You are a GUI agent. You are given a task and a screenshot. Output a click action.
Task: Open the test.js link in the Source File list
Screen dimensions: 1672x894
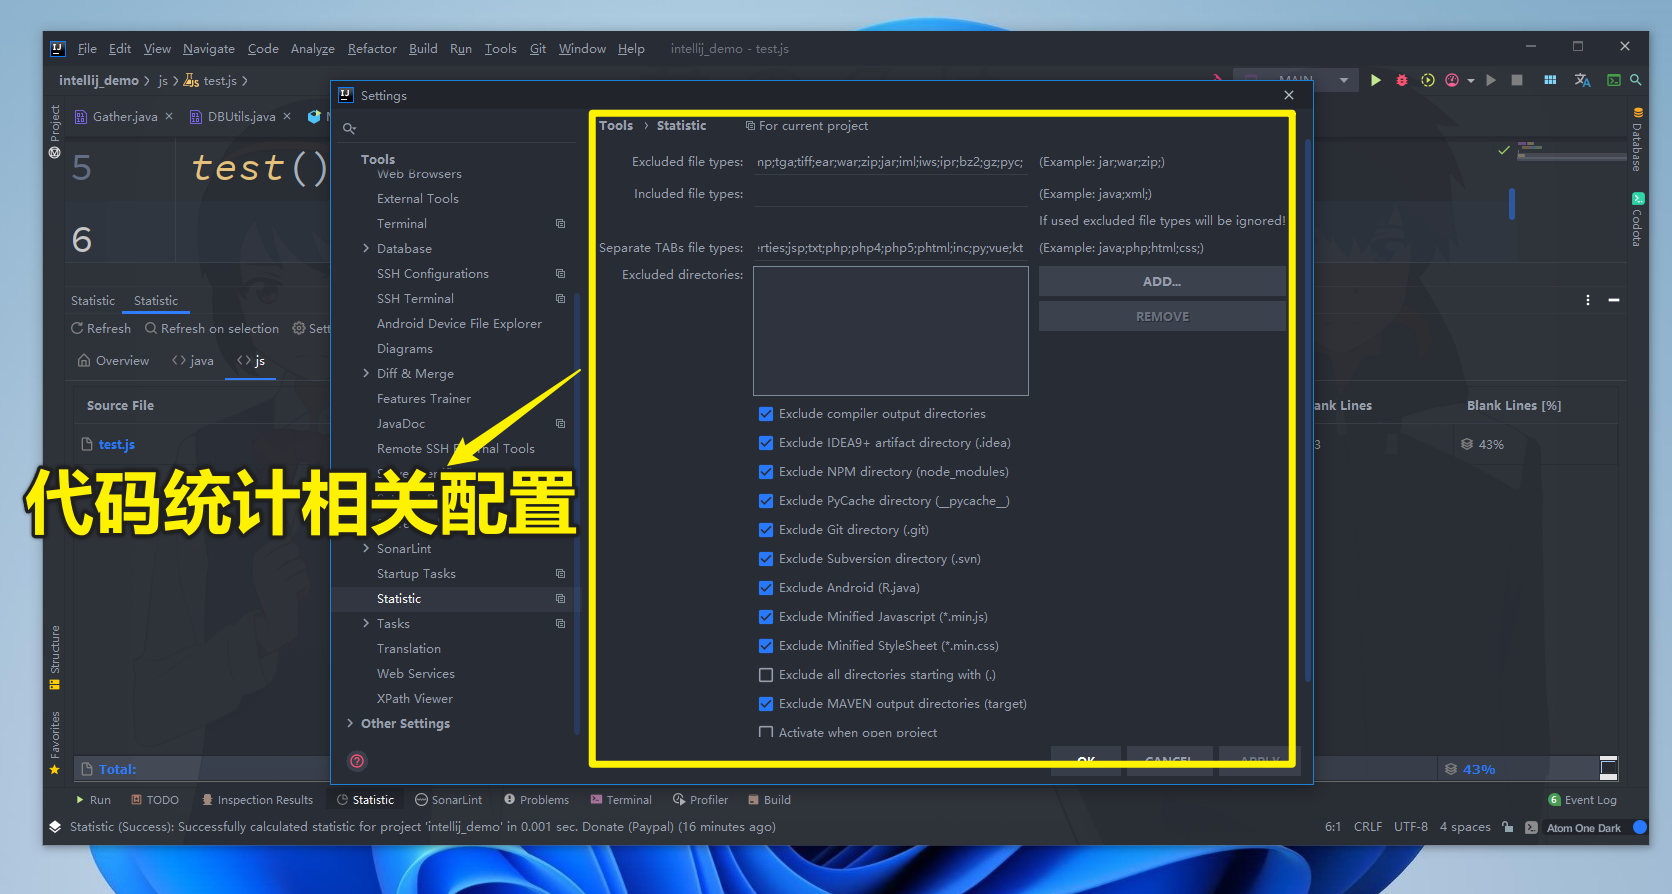117,445
